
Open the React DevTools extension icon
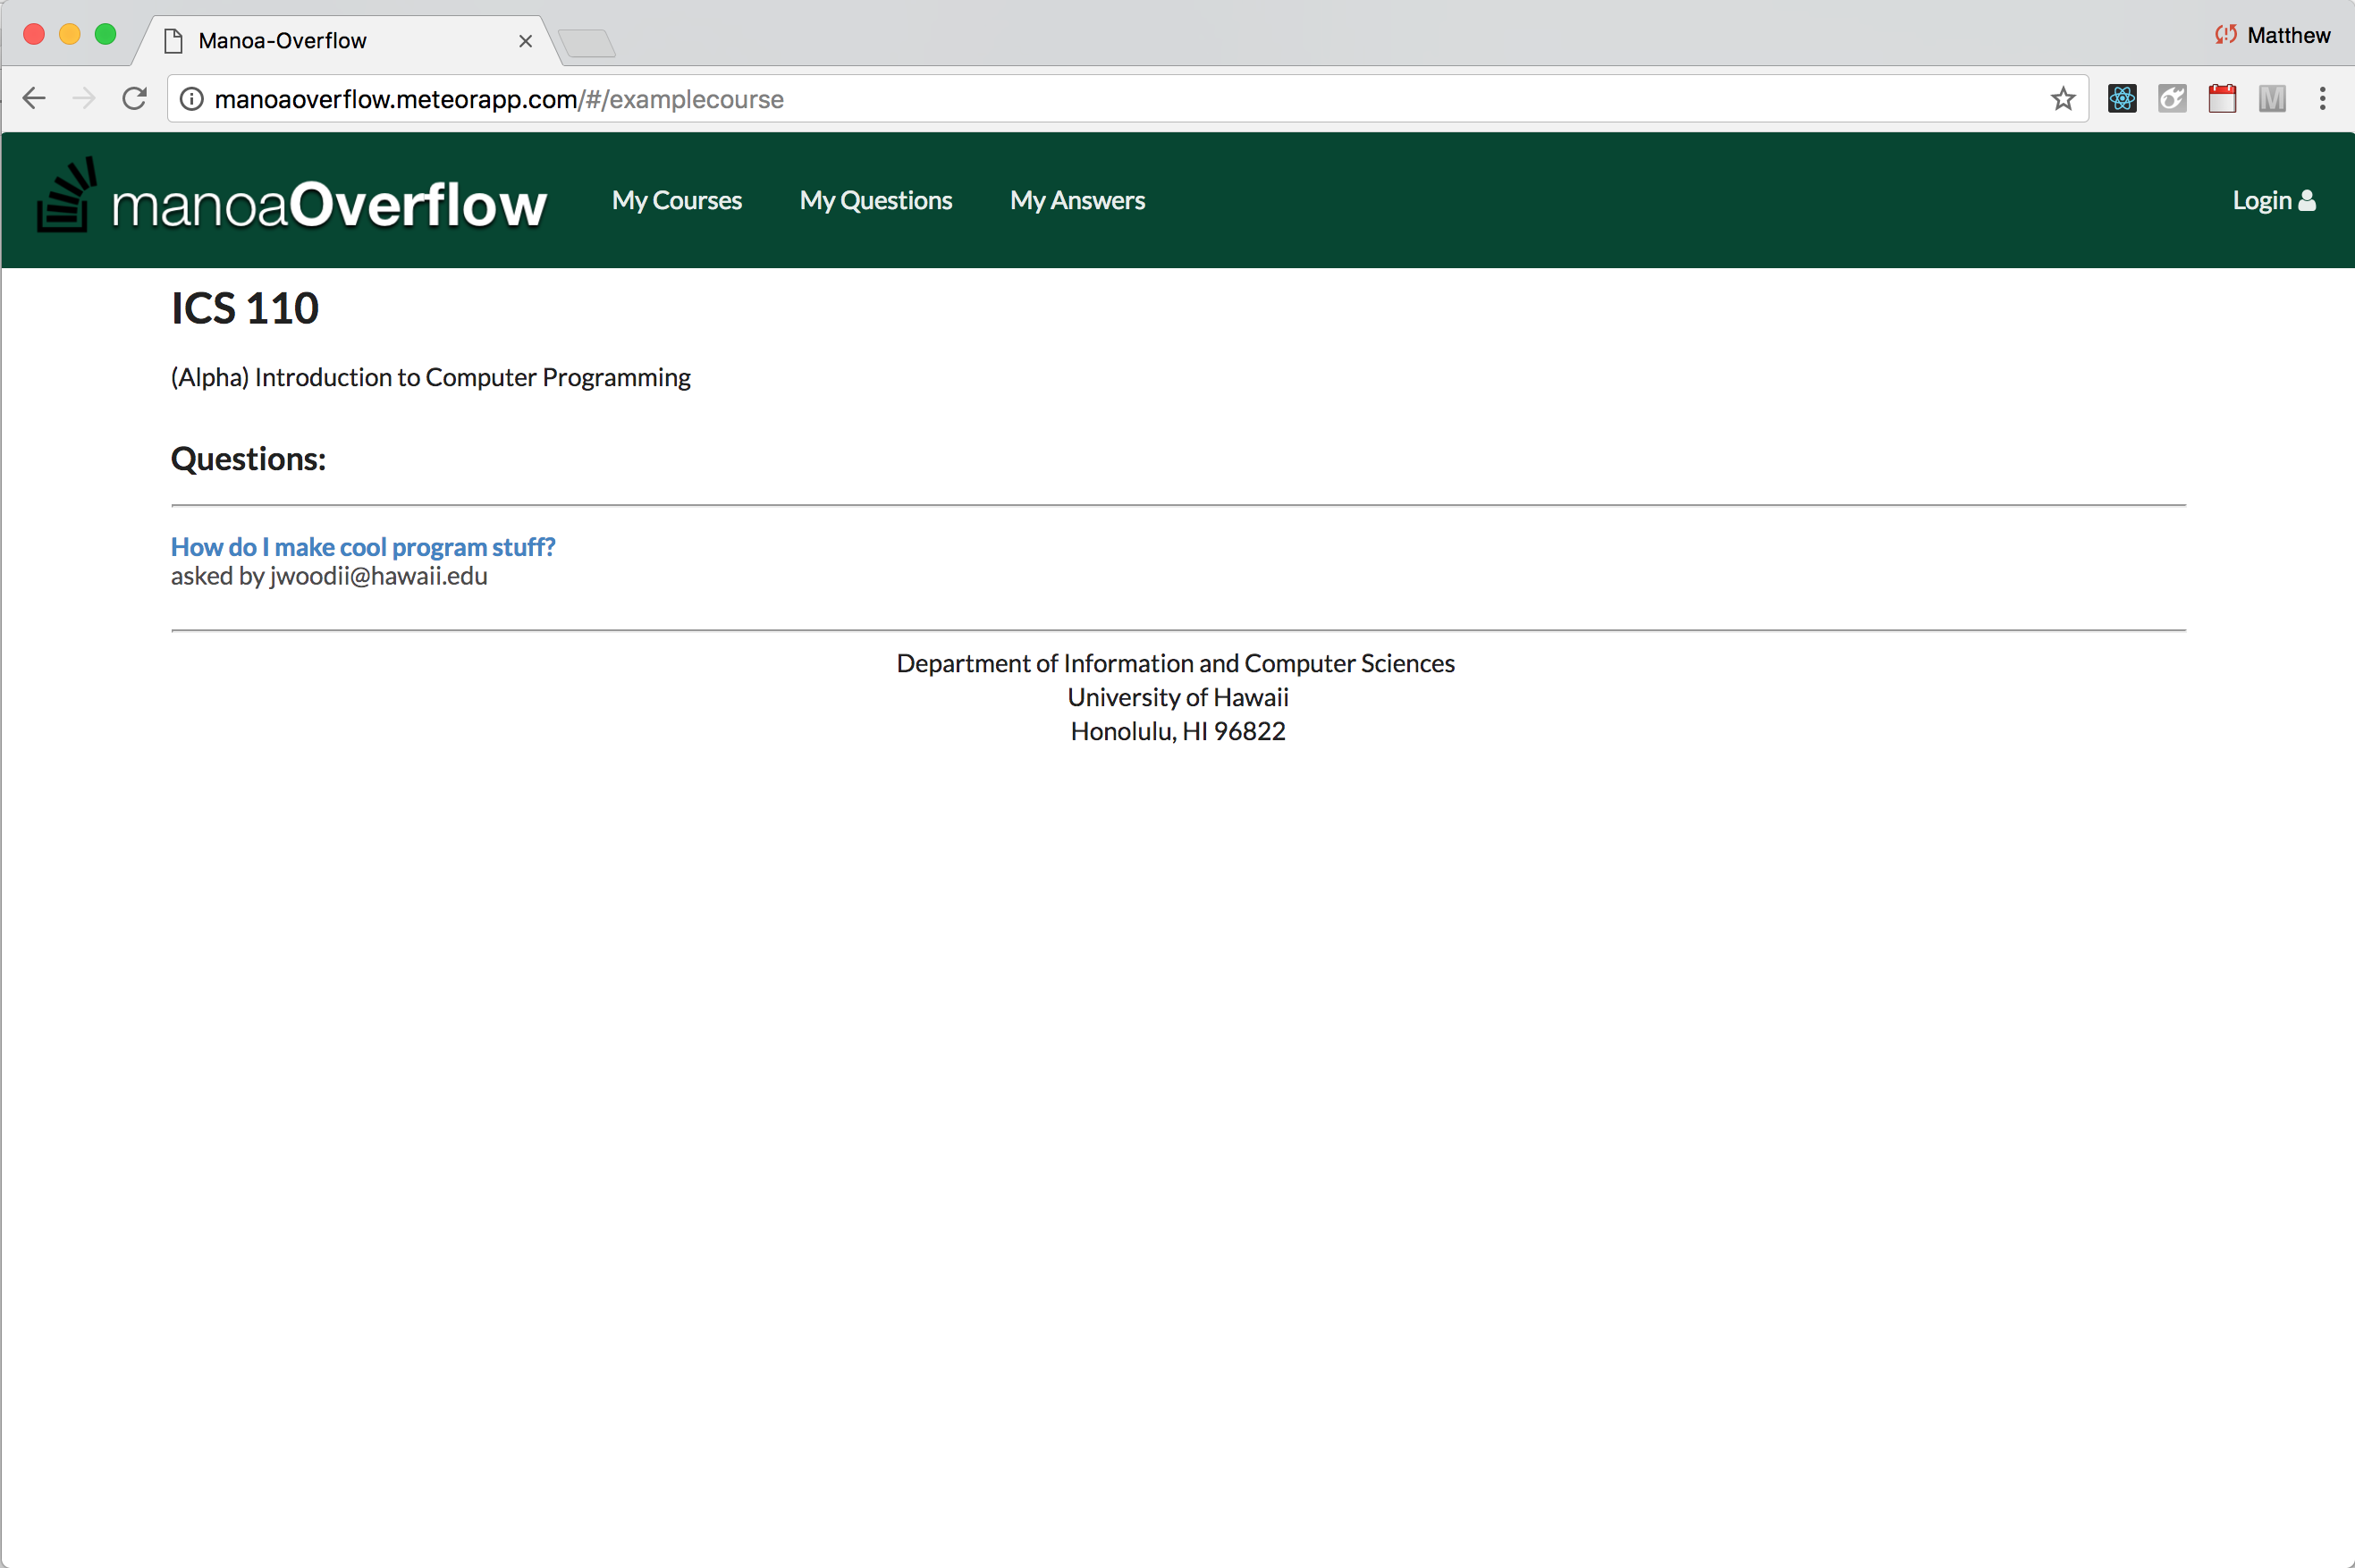pyautogui.click(x=2122, y=98)
